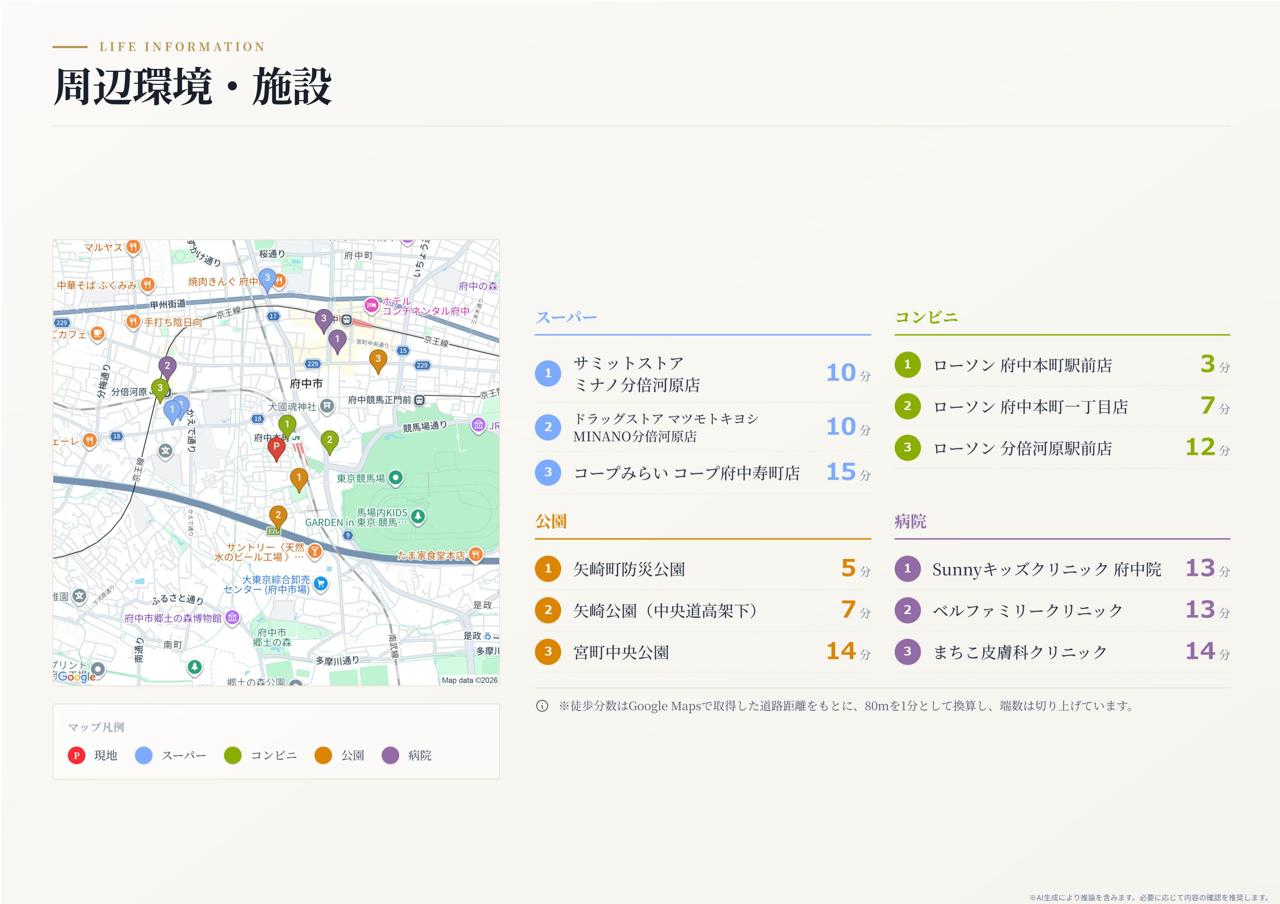Select the 府中市郷土の森博物館 museum icon
Image resolution: width=1280 pixels, height=904 pixels.
[x=232, y=618]
